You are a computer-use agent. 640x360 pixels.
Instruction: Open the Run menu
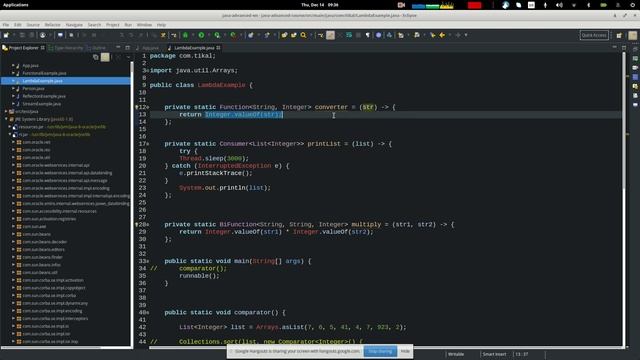tap(128, 25)
